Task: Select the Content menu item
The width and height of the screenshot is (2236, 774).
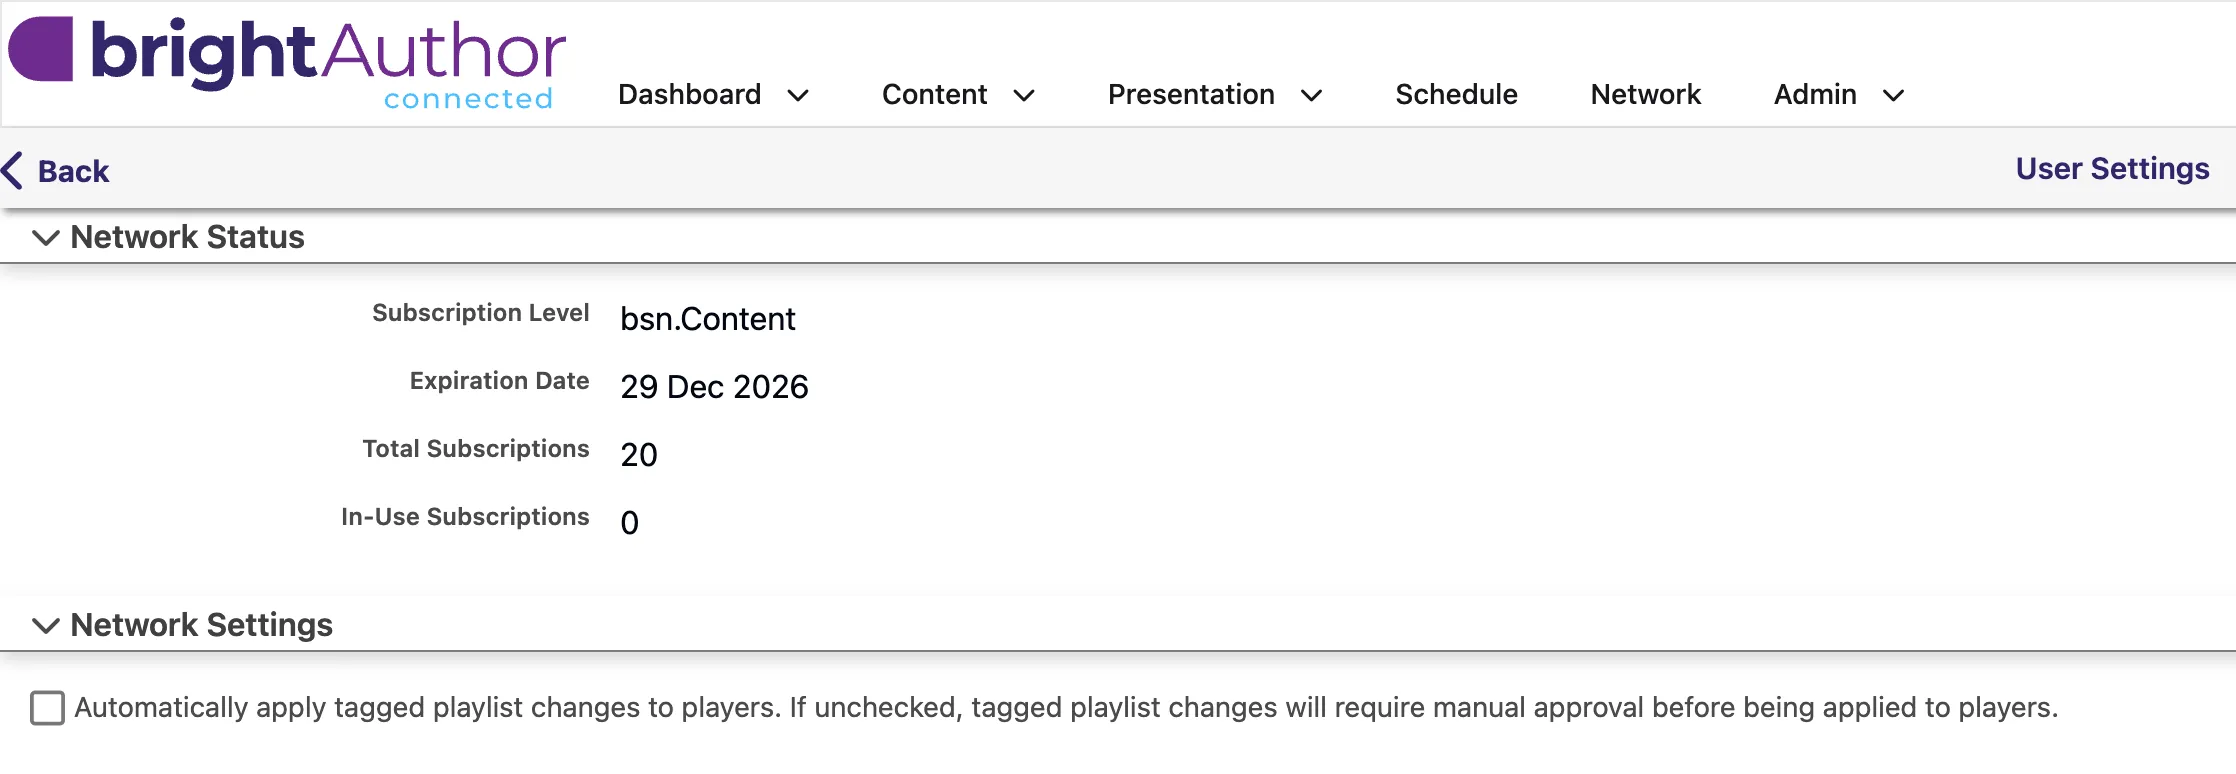Action: [x=934, y=94]
